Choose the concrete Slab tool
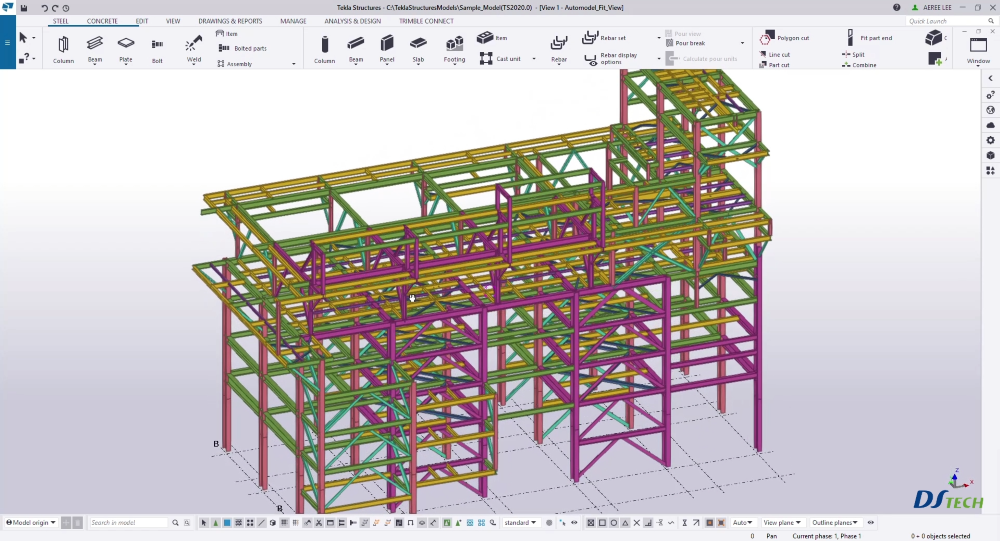Image resolution: width=1000 pixels, height=541 pixels. pyautogui.click(x=418, y=49)
